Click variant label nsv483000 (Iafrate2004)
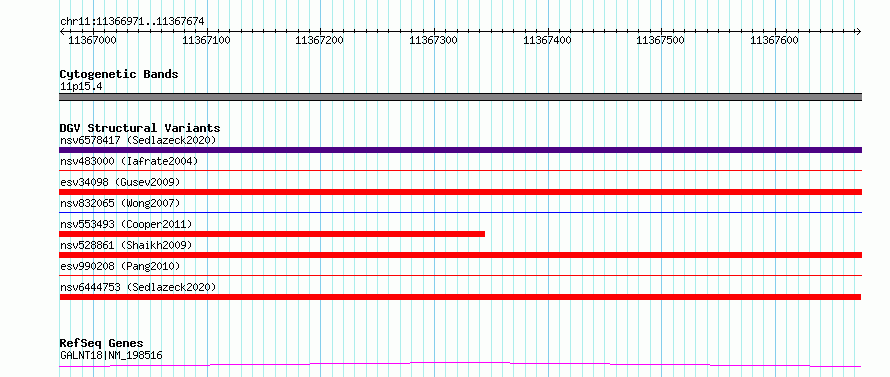 129,161
